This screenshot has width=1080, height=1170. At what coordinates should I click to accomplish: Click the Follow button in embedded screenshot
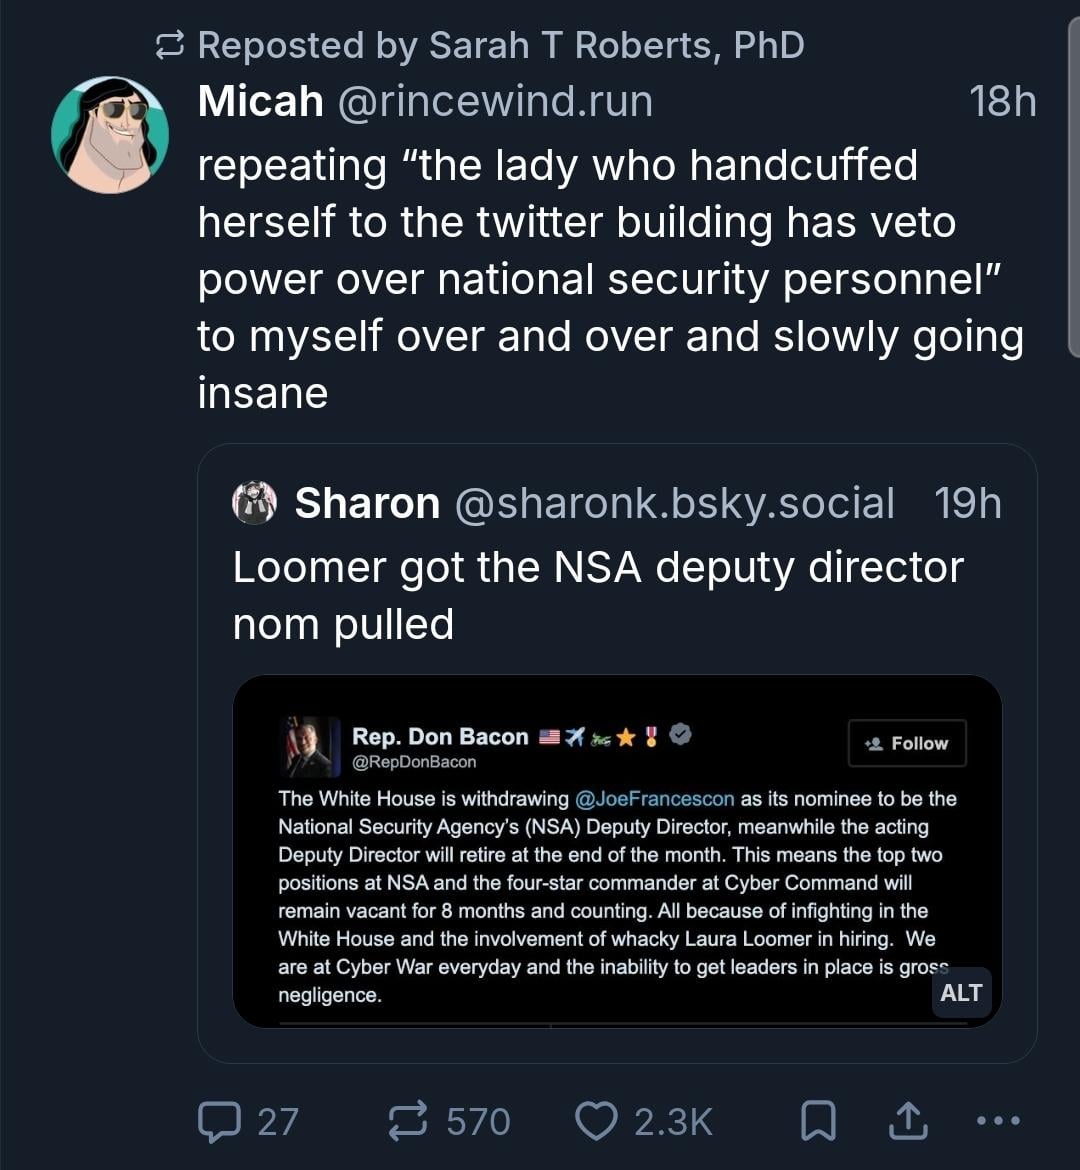click(x=906, y=743)
